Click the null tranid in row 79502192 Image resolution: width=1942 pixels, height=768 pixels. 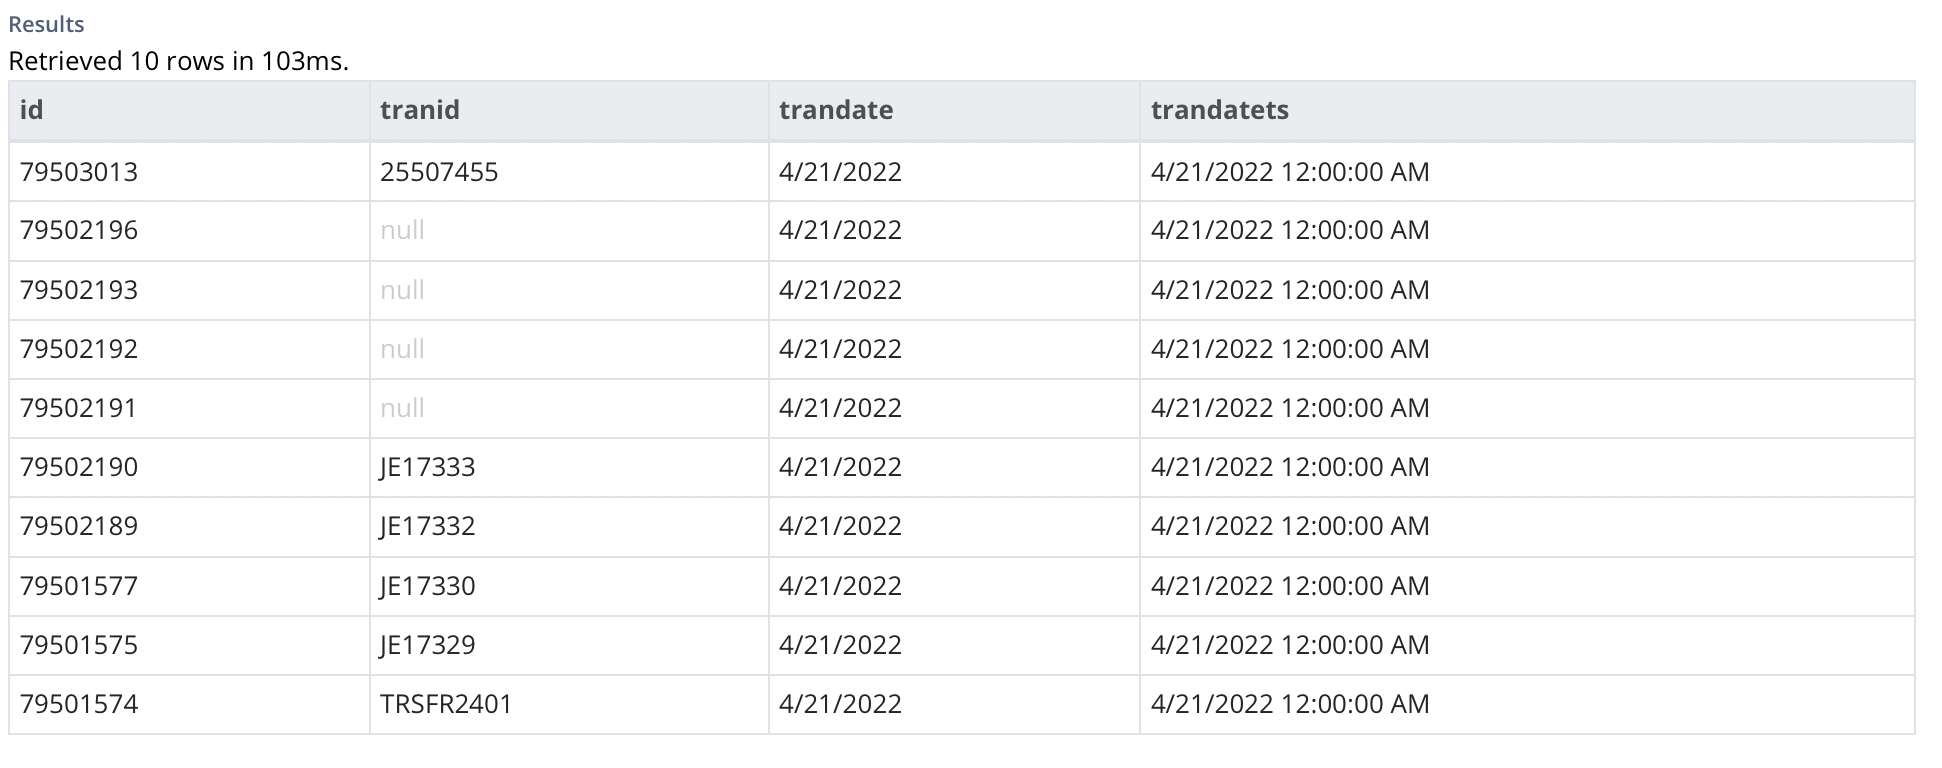click(x=402, y=349)
